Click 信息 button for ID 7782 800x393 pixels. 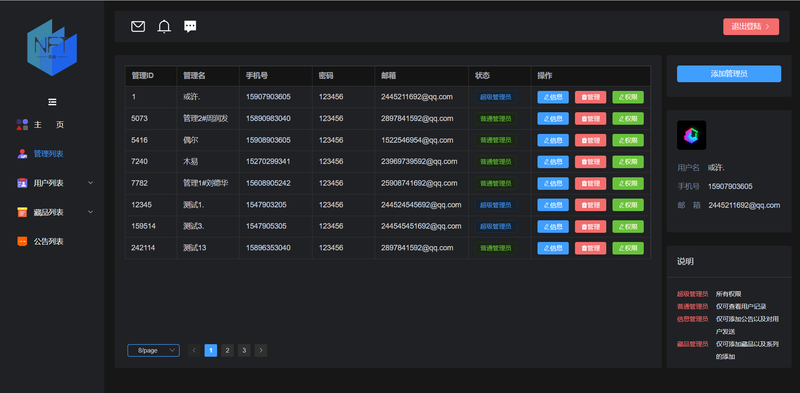pyautogui.click(x=553, y=183)
